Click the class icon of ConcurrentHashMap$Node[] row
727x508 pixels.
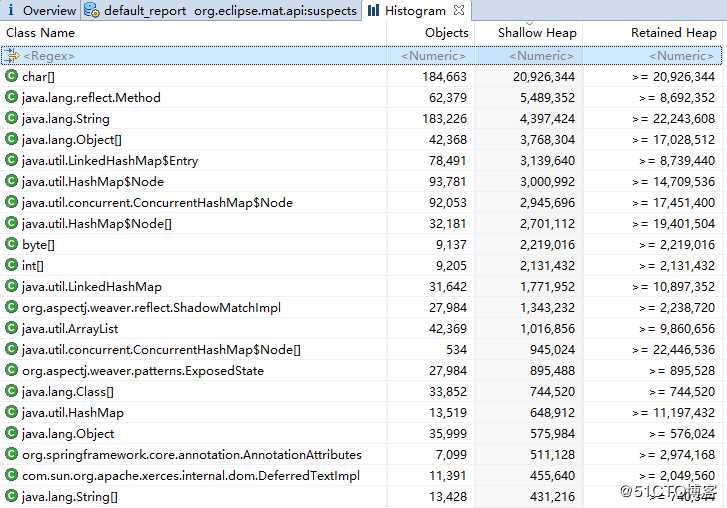pos(11,349)
